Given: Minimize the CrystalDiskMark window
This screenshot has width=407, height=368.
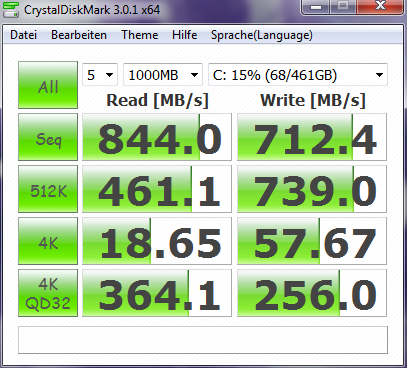Looking at the screenshot, I should point(316,7).
